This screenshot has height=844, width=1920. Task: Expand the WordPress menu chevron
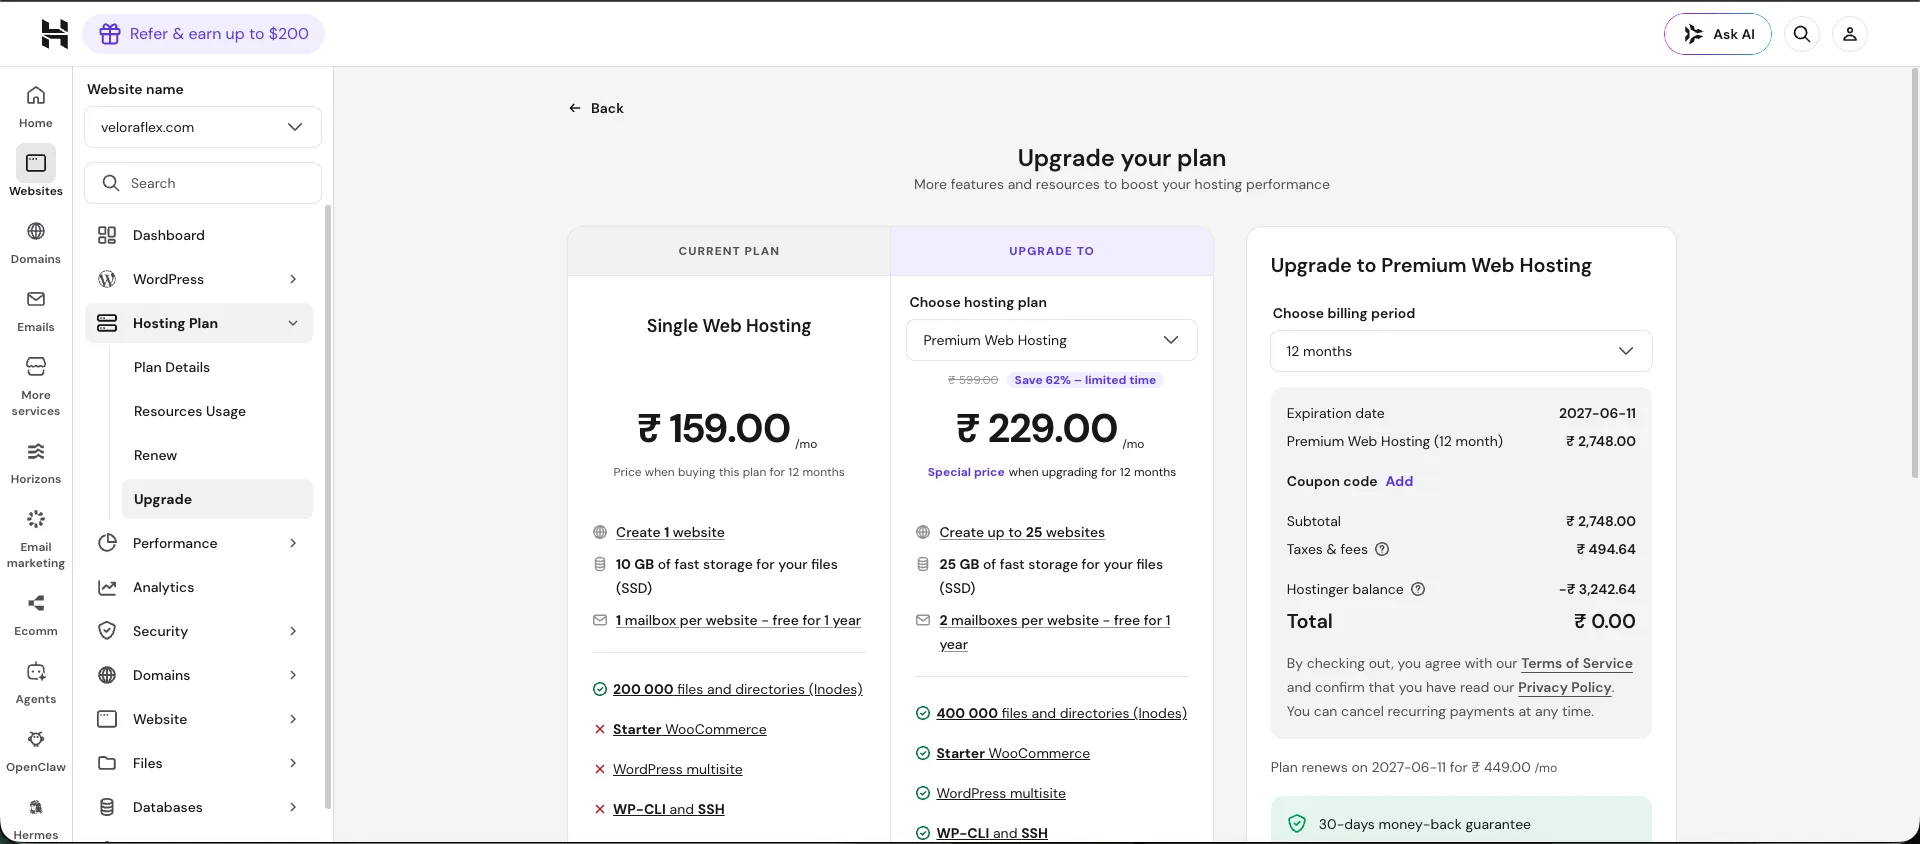coord(293,279)
